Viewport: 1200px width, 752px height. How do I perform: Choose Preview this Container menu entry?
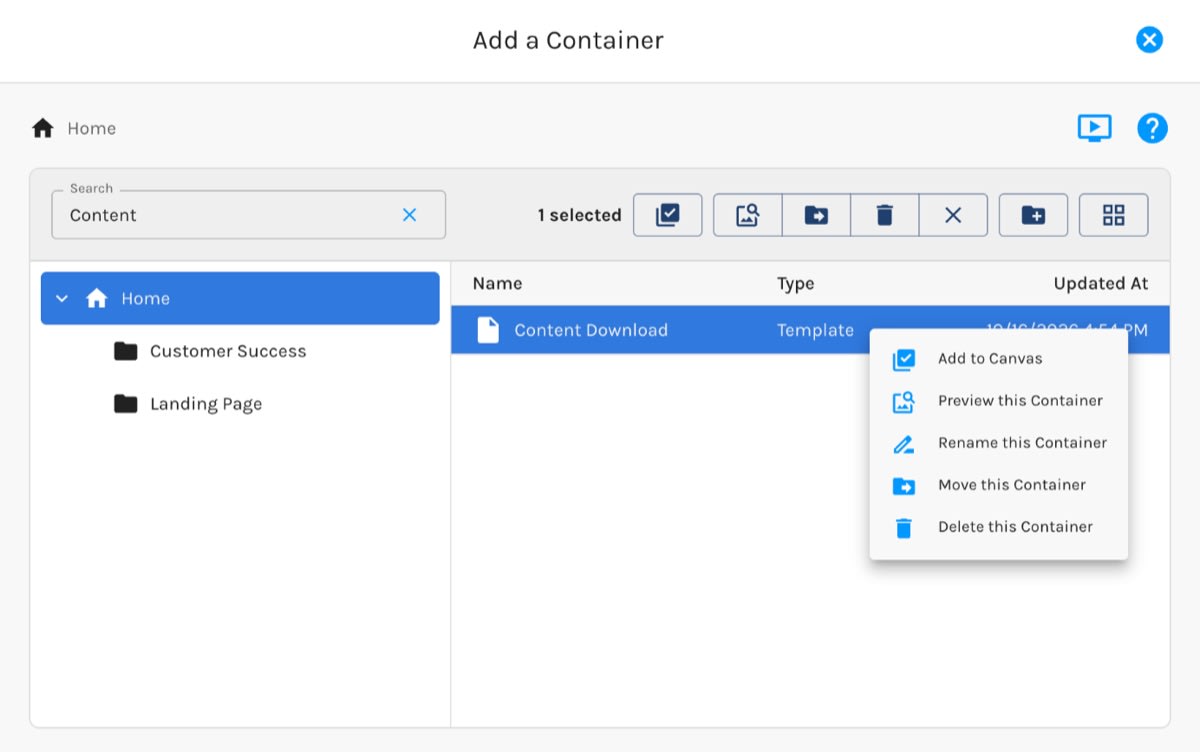point(999,400)
